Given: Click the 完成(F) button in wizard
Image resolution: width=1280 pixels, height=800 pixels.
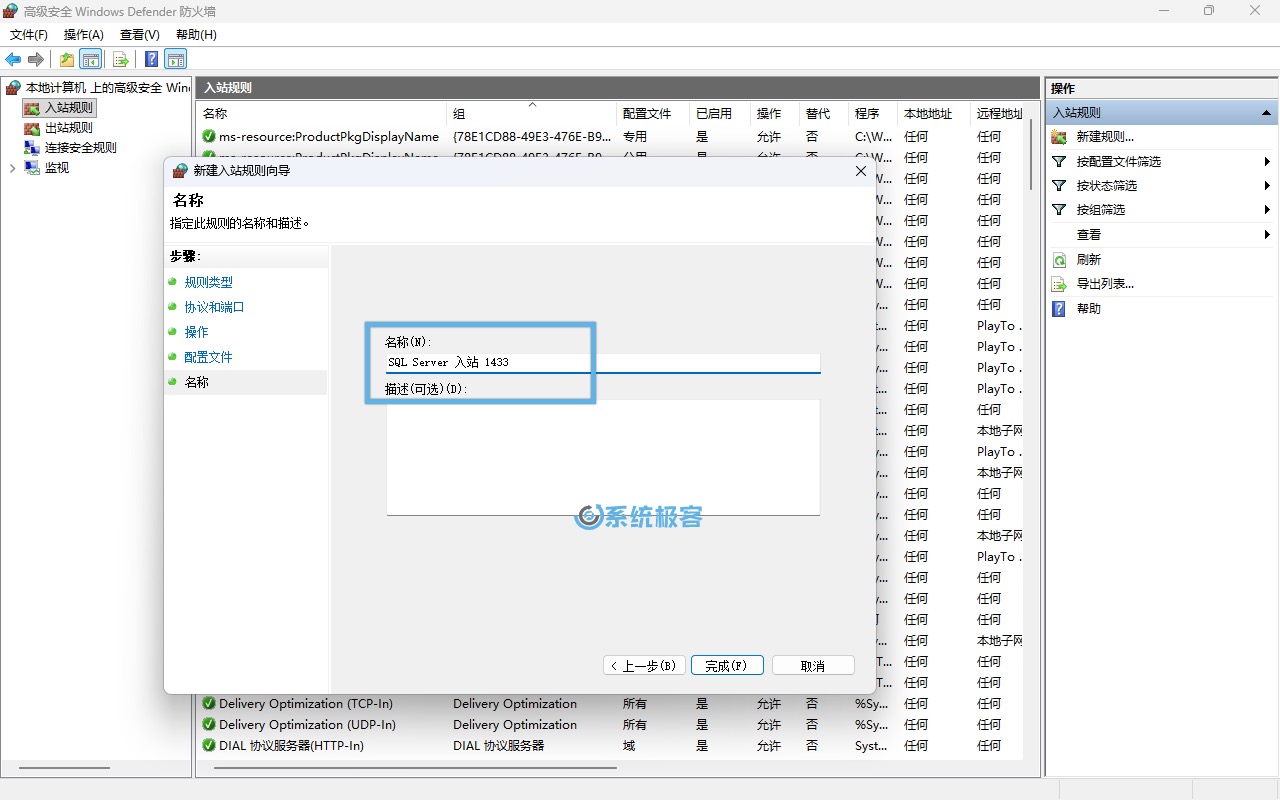Looking at the screenshot, I should (727, 666).
